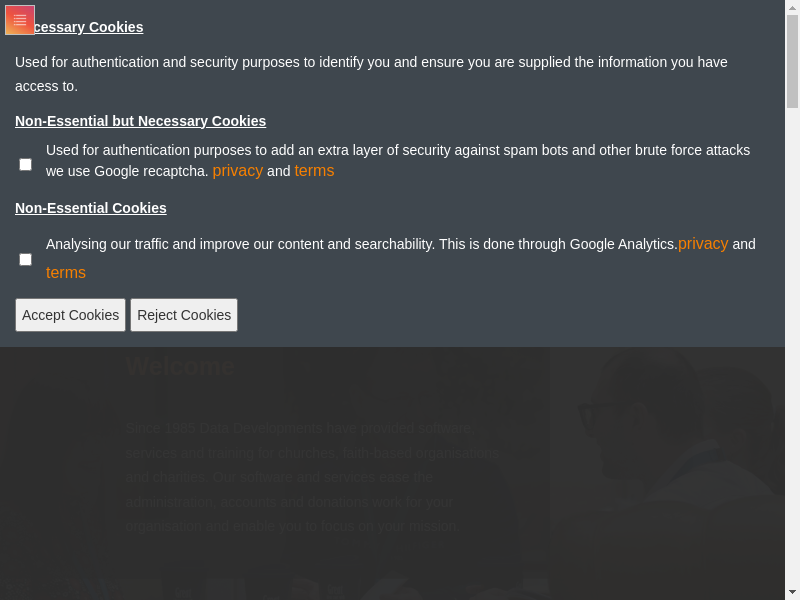Select the Non-Essential but Necessary Cookies heading
Screen dimensions: 800x600
(x=140, y=121)
